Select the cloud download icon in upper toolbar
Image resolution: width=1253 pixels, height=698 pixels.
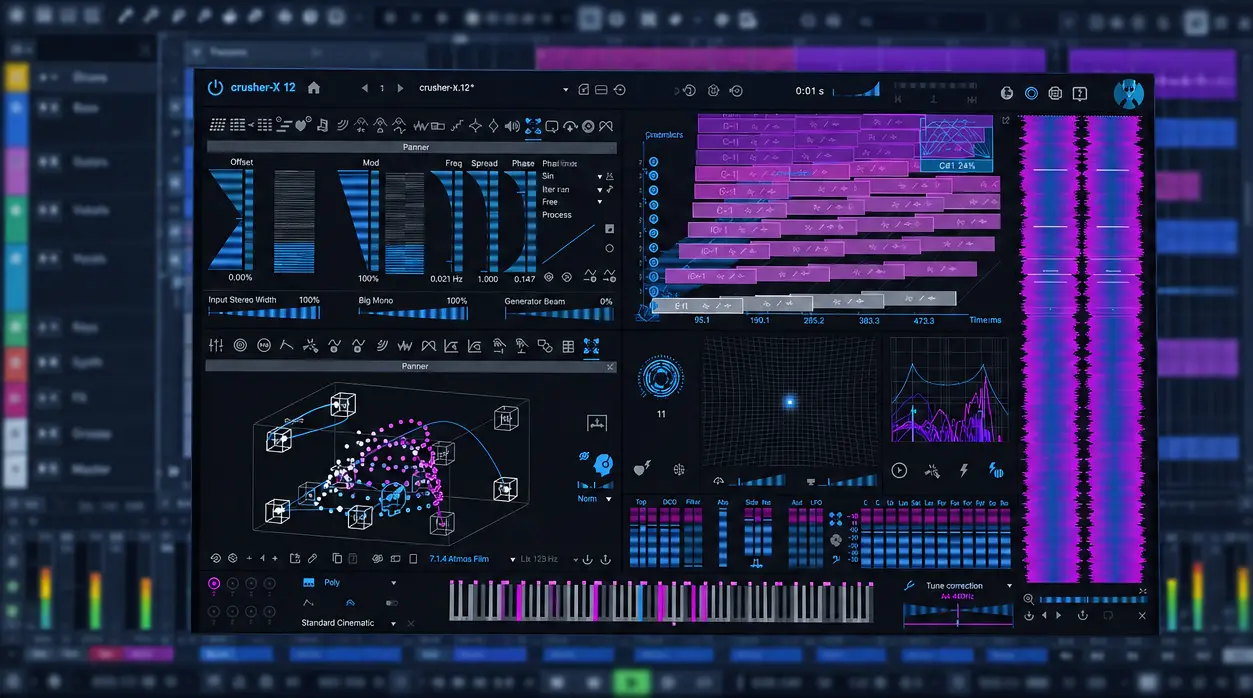pos(570,125)
